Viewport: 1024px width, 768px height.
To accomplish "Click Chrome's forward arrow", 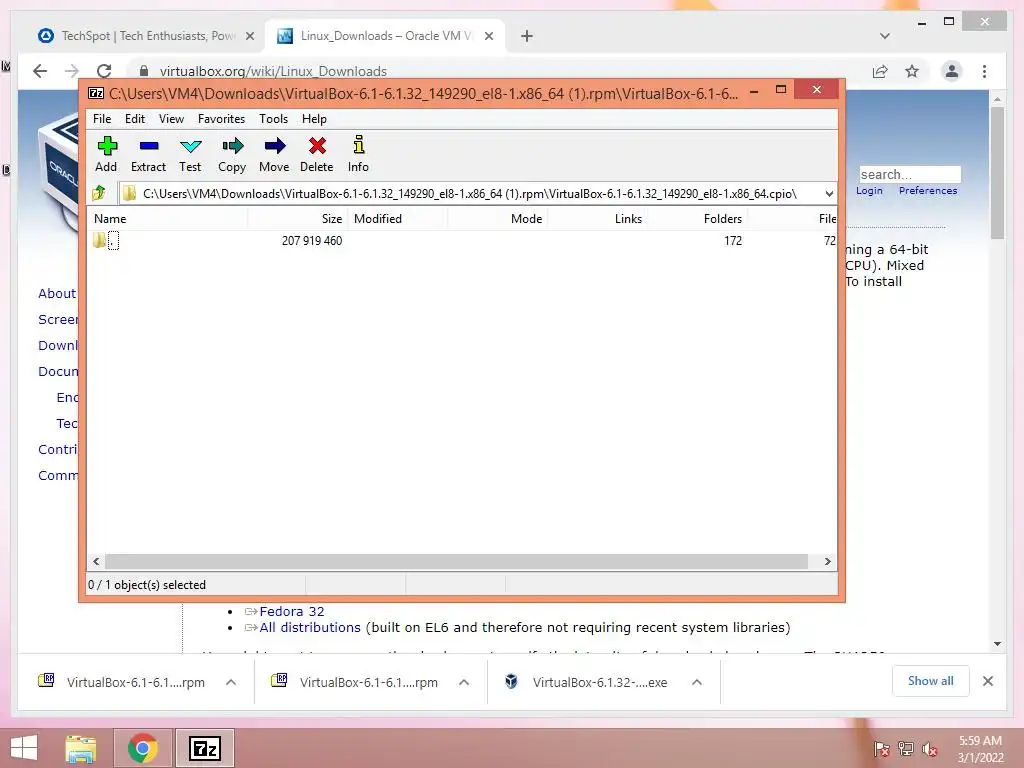I will pos(72,71).
